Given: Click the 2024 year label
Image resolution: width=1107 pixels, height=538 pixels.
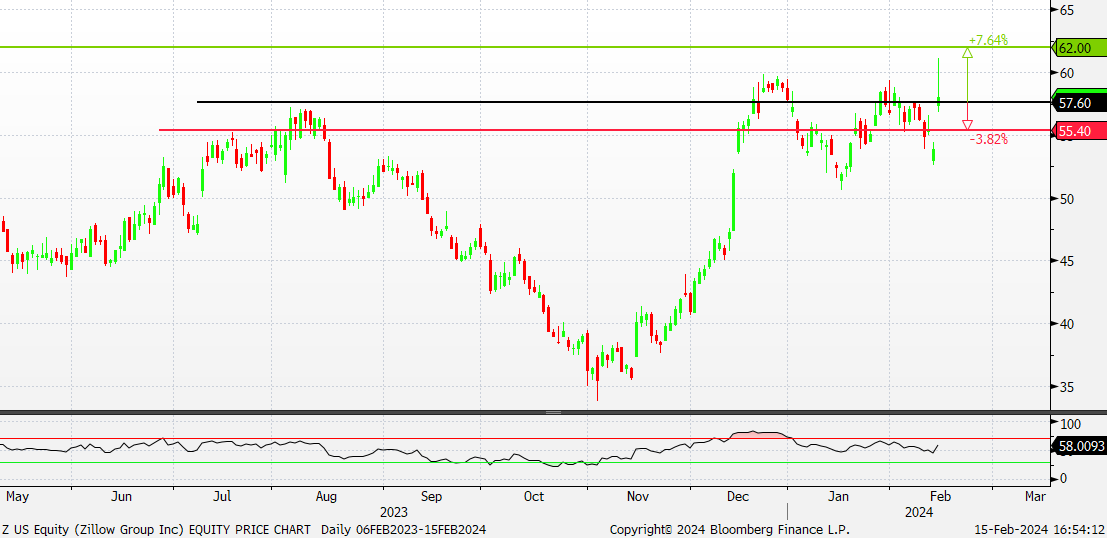Looking at the screenshot, I should (919, 512).
